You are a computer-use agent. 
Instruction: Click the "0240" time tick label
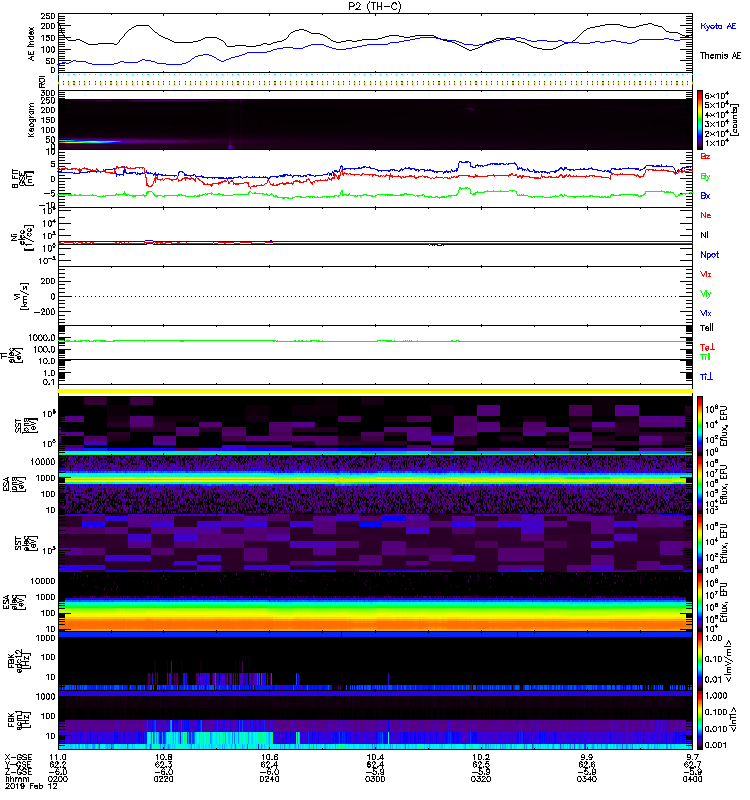tap(269, 779)
